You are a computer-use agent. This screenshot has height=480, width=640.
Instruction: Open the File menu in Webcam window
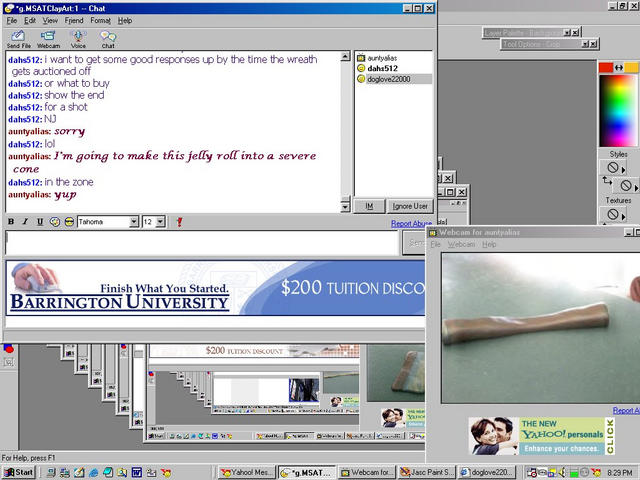pyautogui.click(x=436, y=244)
